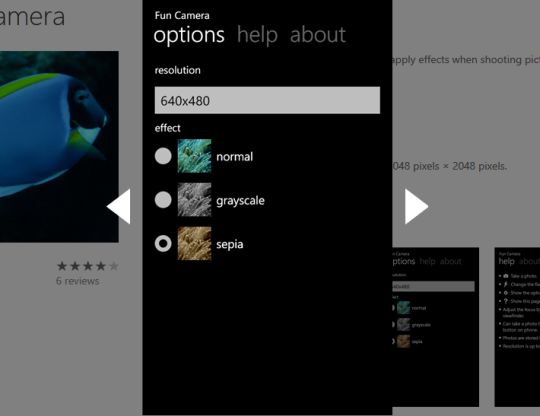Image resolution: width=540 pixels, height=416 pixels.
Task: Switch to the about tab
Action: click(x=318, y=35)
